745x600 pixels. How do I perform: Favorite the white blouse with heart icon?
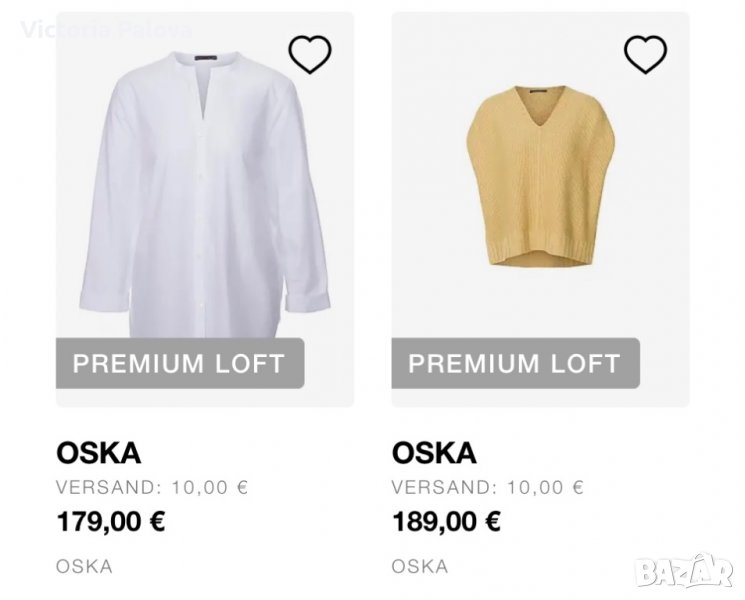click(309, 54)
